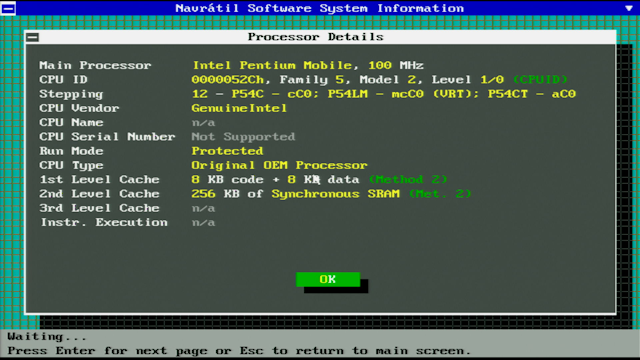Click the down arrow in the title bar

629,8
